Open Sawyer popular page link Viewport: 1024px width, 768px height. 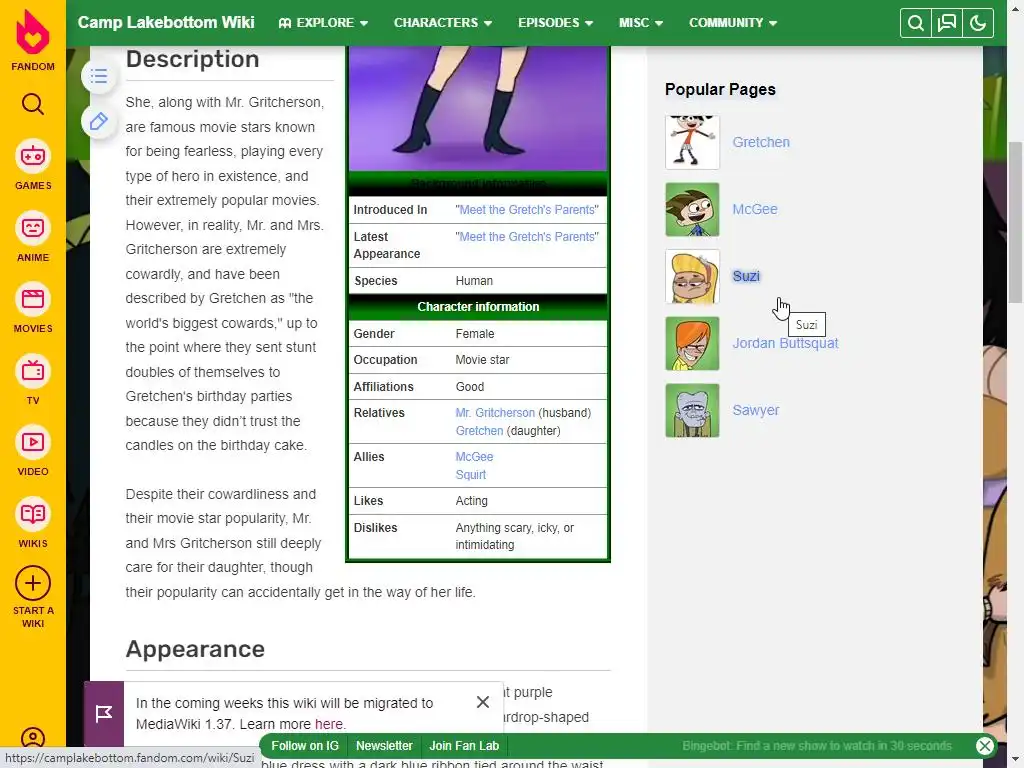756,411
